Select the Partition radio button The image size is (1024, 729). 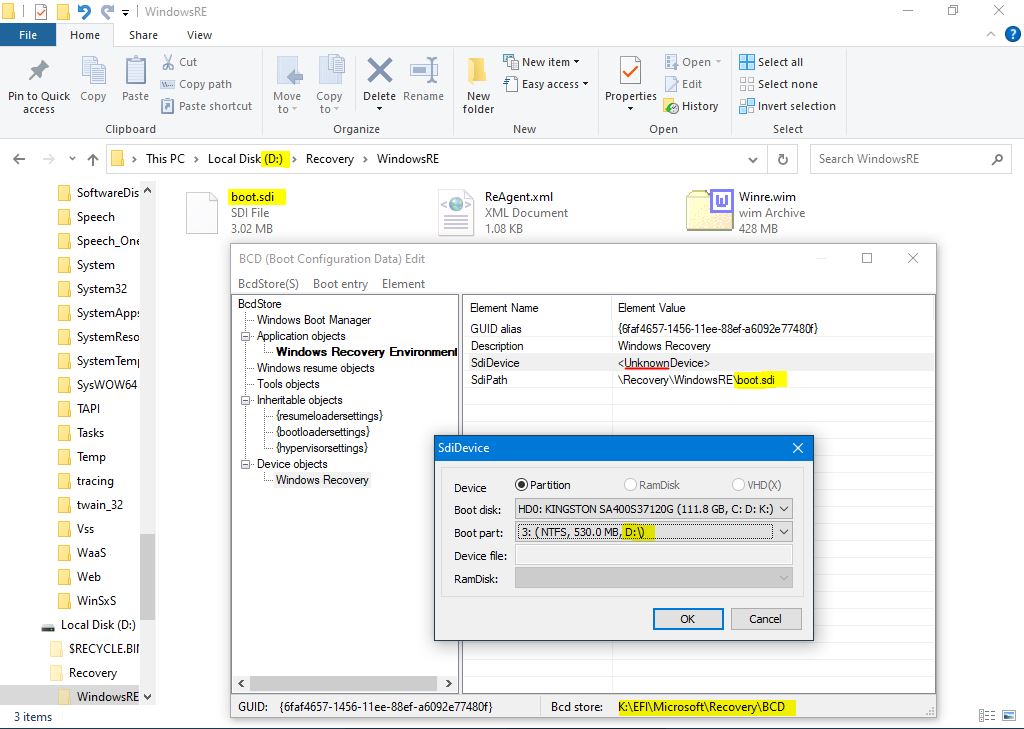tap(521, 485)
